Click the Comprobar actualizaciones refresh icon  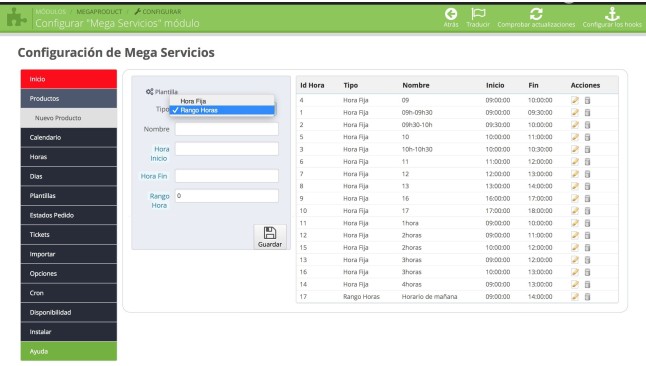pyautogui.click(x=536, y=14)
